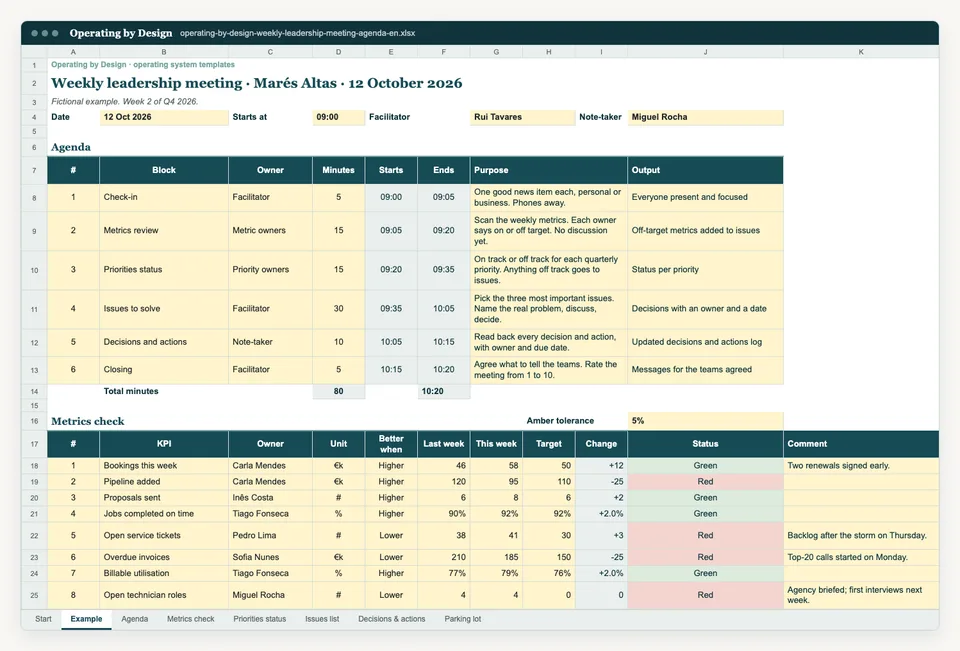Viewport: 960px width, 651px height.
Task: Click 'Off-target metrics added to issues' cell
Action: (x=705, y=231)
